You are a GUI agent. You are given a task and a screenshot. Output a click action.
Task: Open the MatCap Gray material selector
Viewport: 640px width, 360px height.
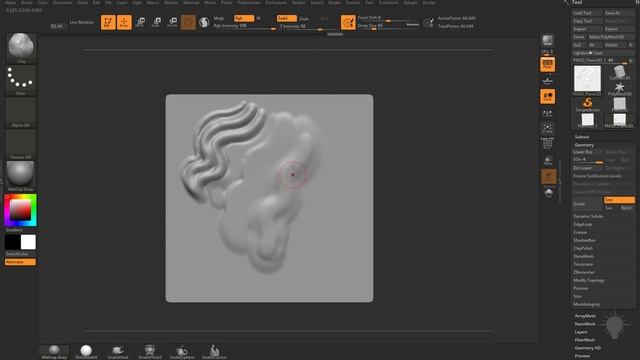21,176
